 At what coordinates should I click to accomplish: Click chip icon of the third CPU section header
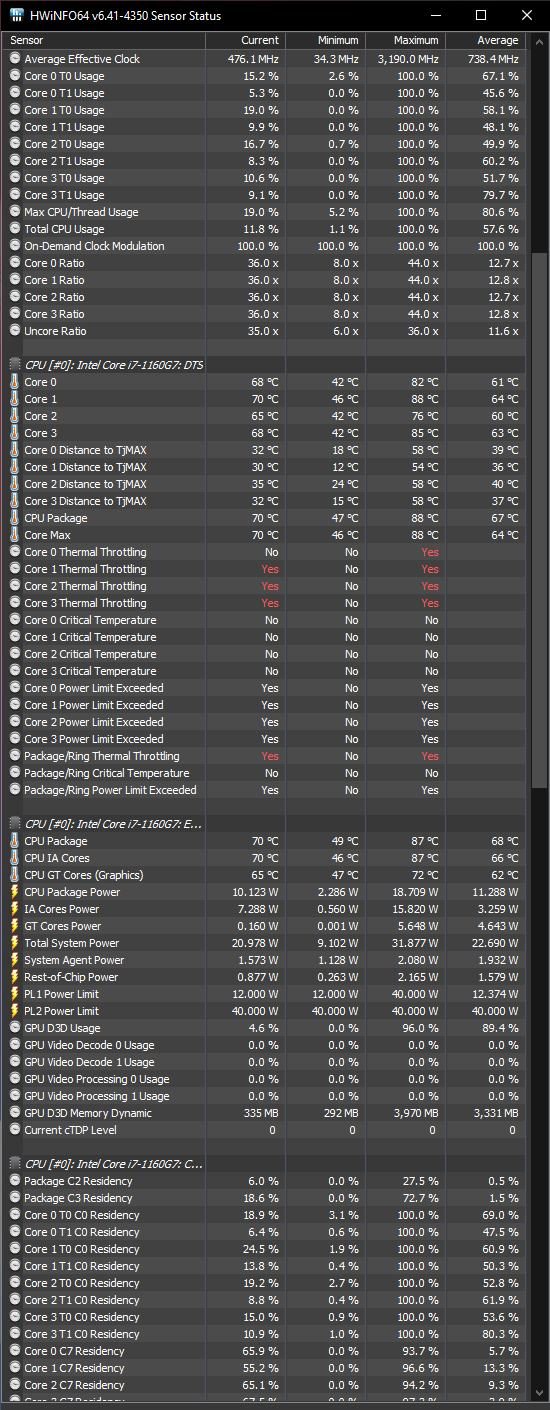click(14, 1164)
